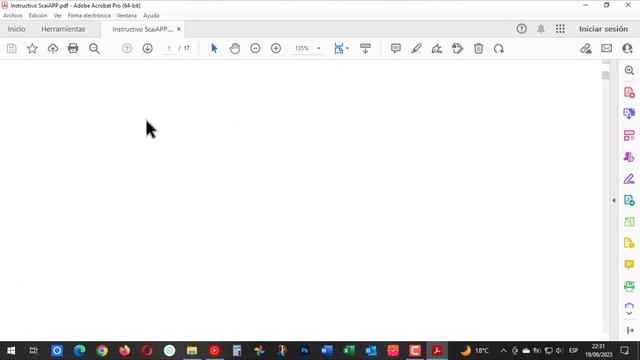The image size is (640, 360).
Task: Open the search tool in right pane
Action: pyautogui.click(x=629, y=71)
